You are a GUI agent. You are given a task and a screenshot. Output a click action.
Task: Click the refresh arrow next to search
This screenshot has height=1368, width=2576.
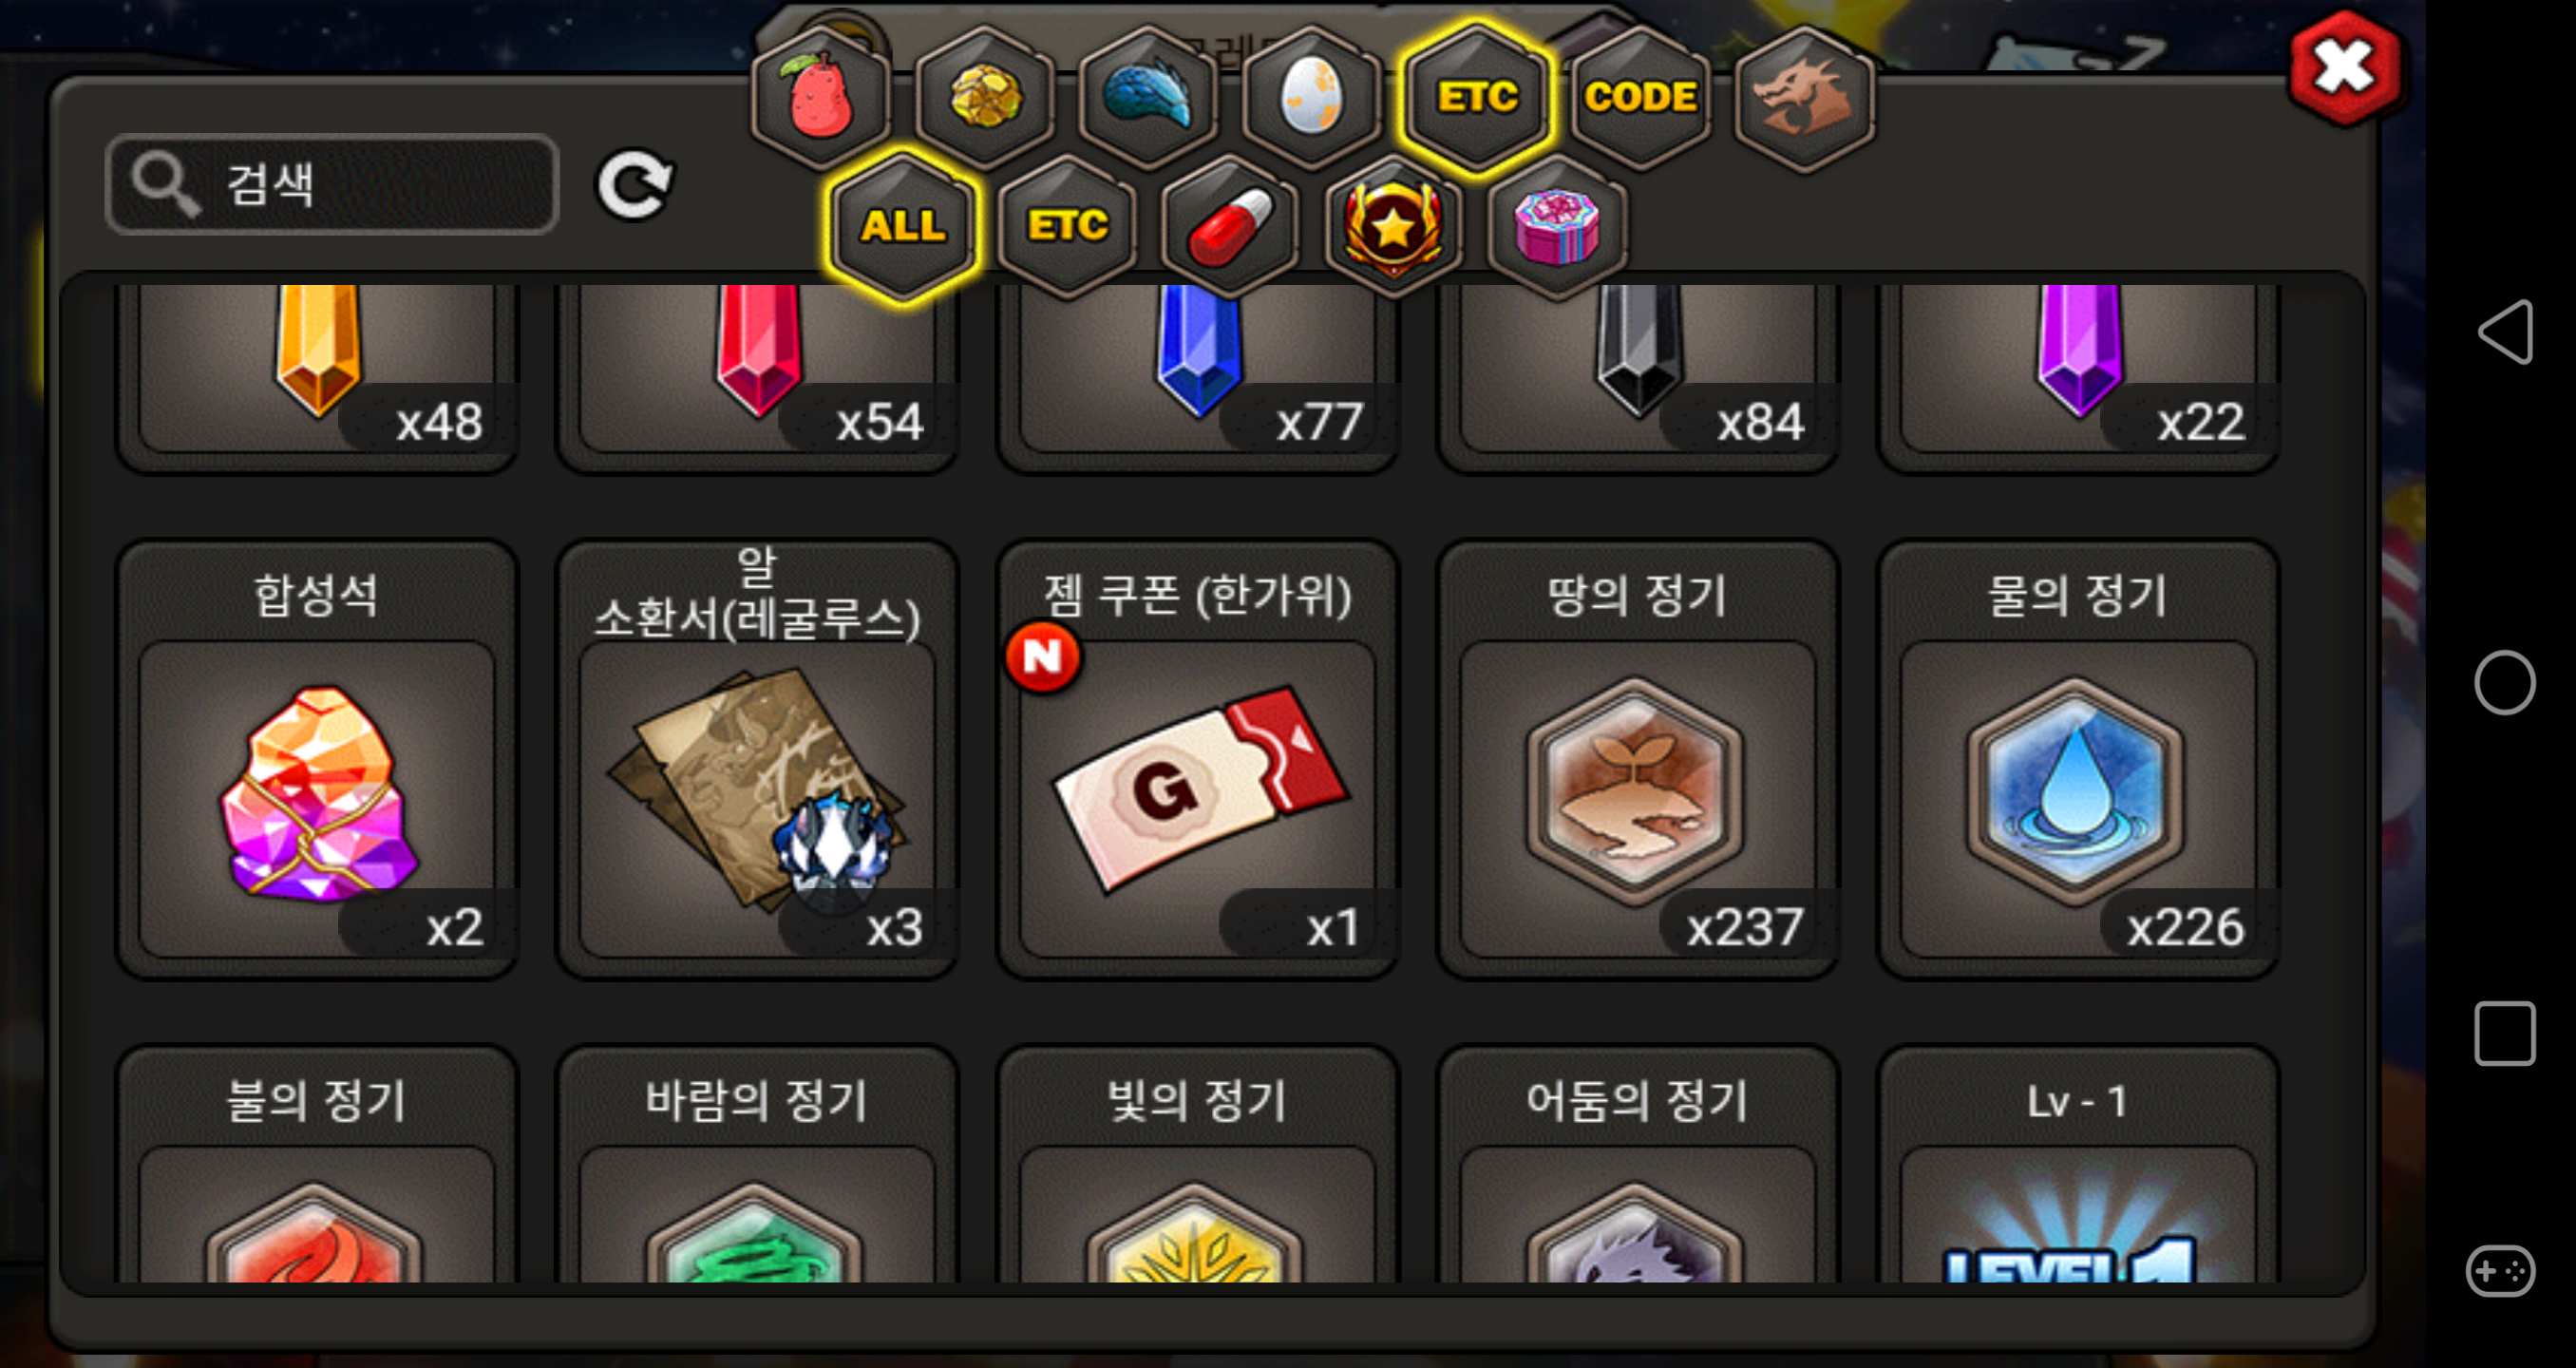(x=634, y=185)
